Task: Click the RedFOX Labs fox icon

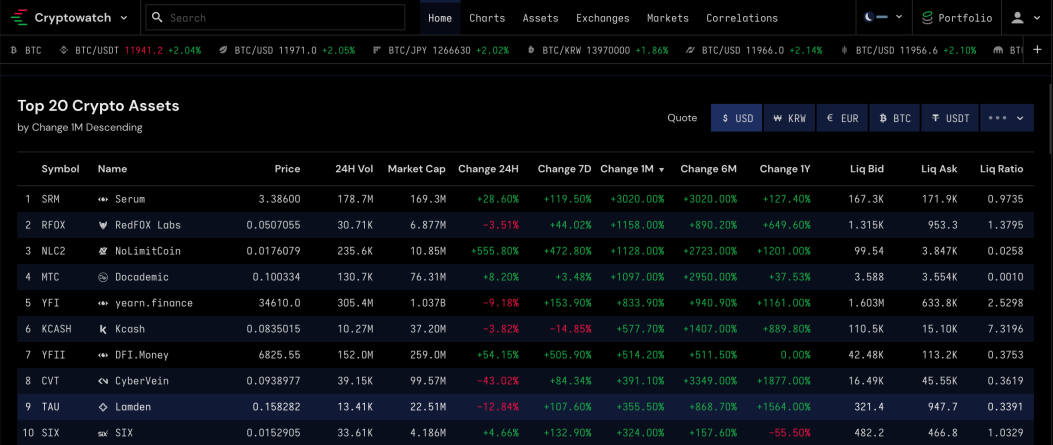Action: [x=103, y=225]
